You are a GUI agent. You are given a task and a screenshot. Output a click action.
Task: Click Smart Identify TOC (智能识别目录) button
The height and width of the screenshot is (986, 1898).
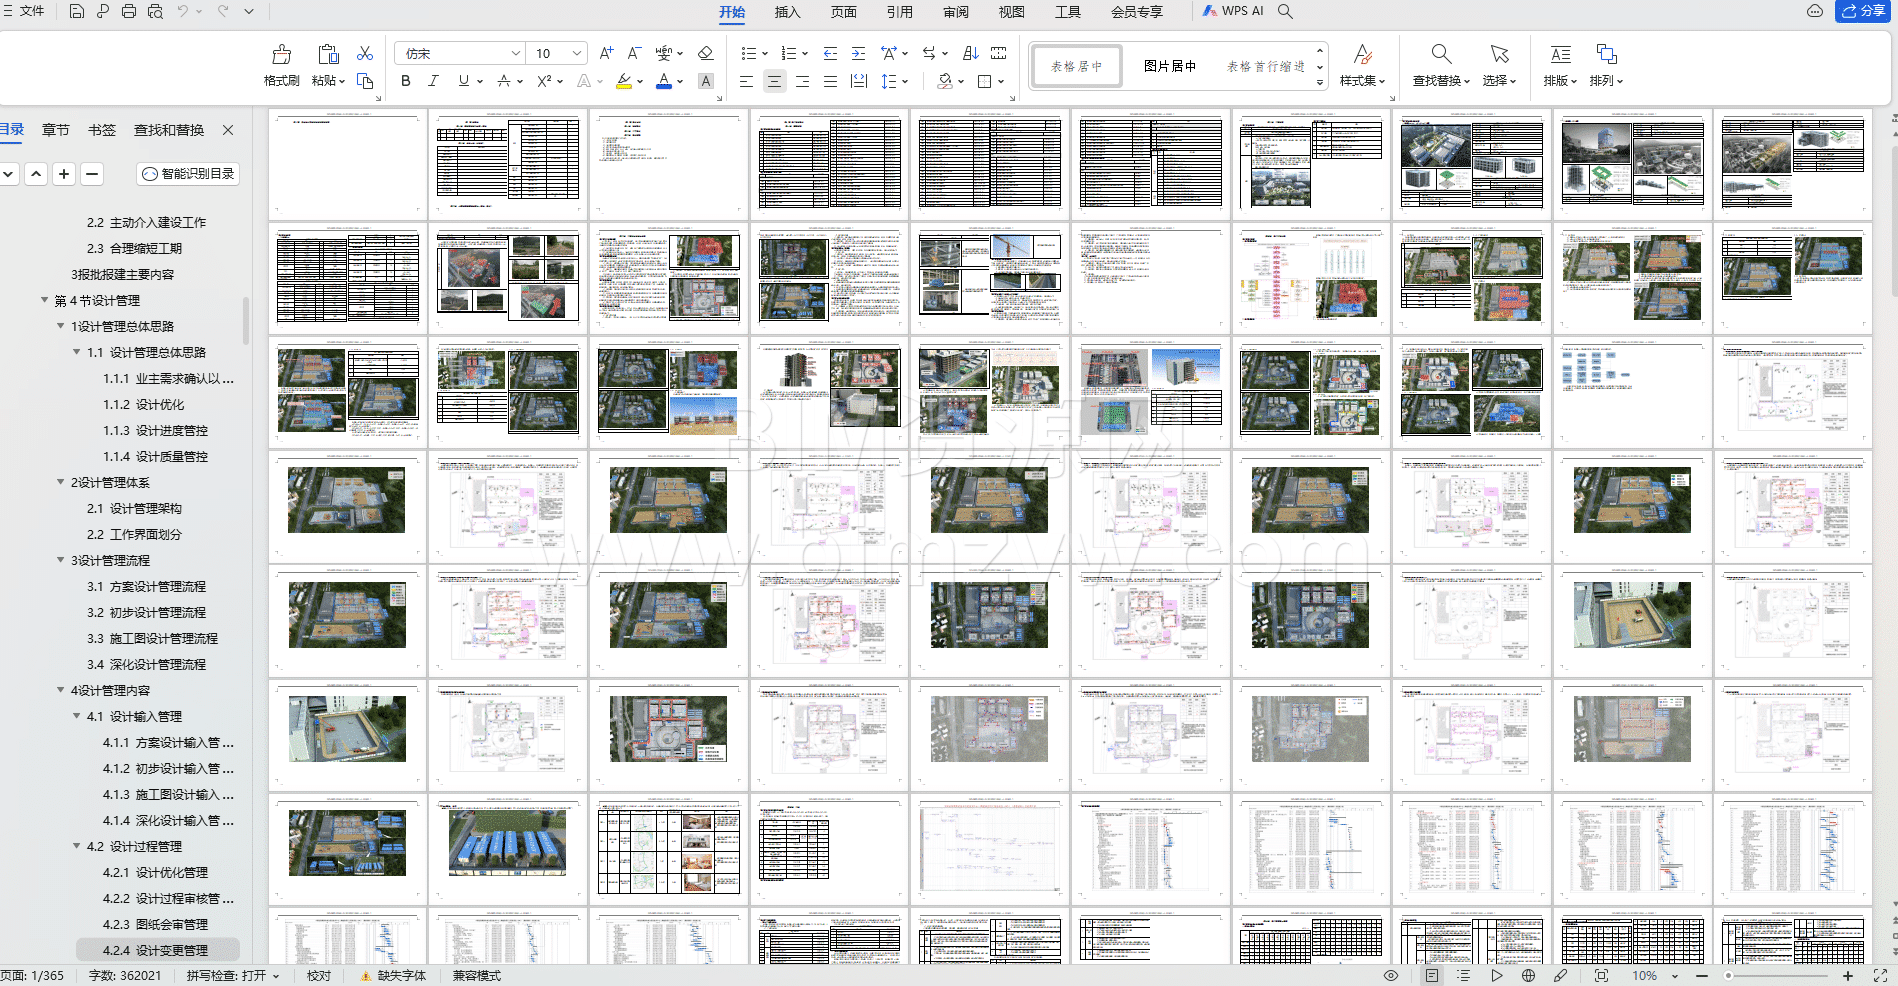(188, 174)
